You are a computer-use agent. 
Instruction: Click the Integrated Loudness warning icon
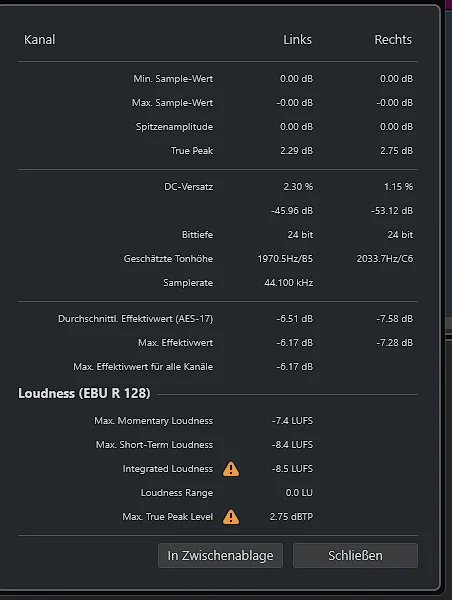click(231, 469)
